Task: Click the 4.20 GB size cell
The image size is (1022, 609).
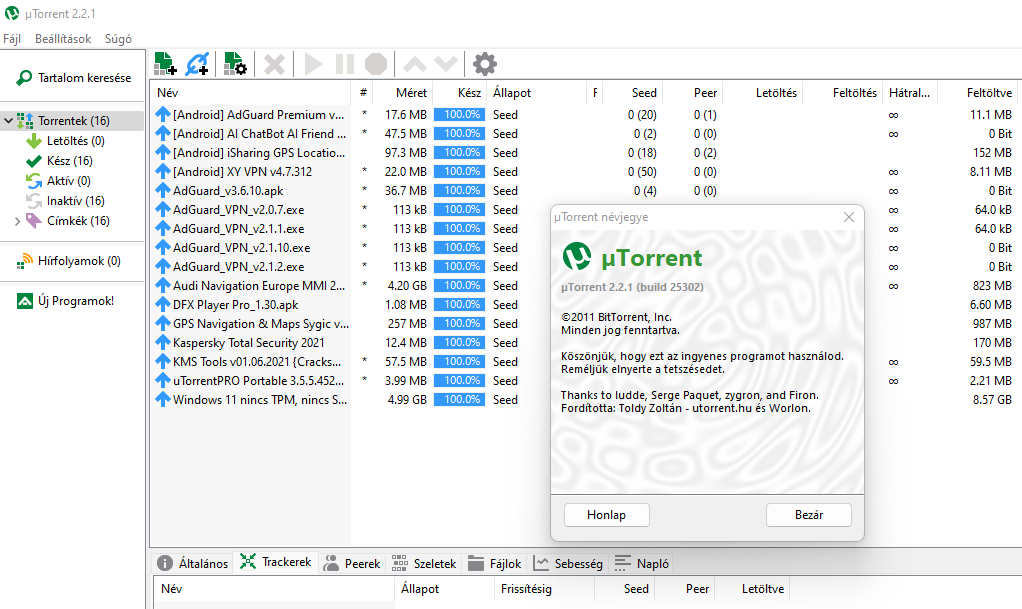Action: (x=407, y=285)
